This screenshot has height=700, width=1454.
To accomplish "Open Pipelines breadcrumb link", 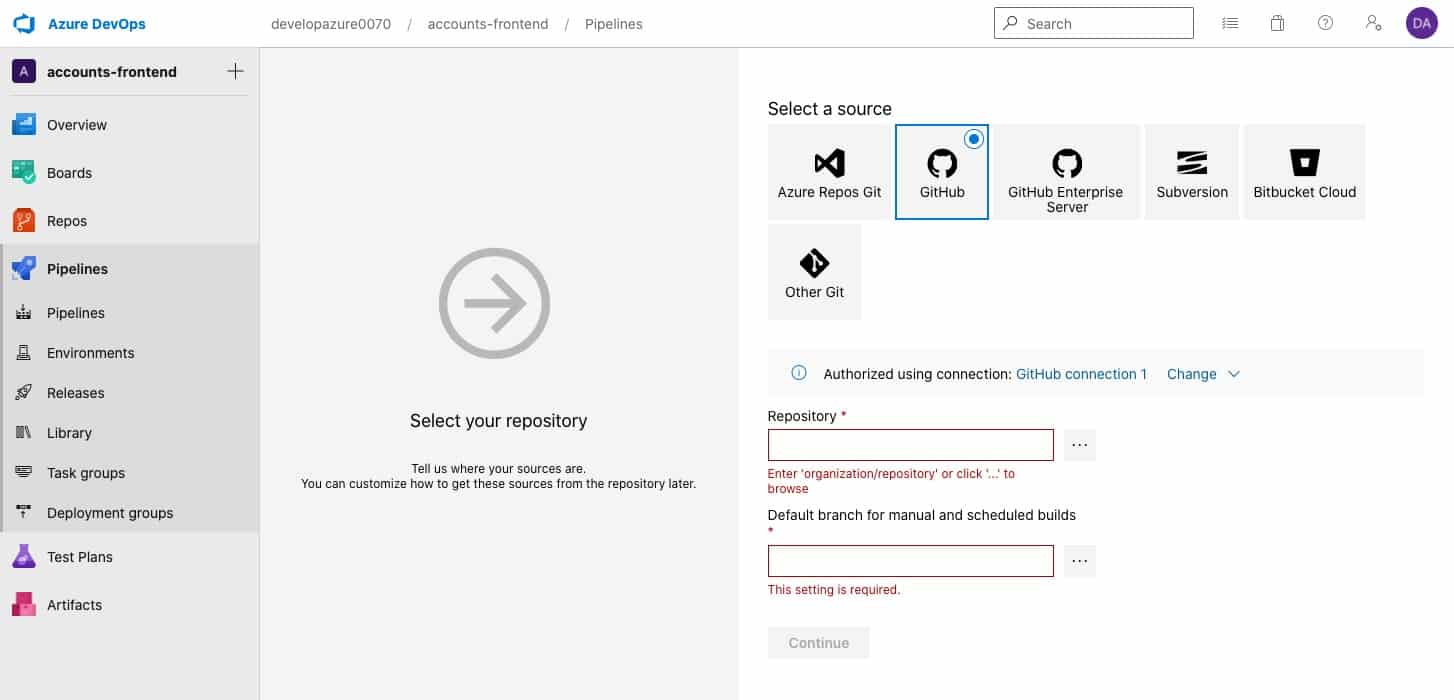I will pyautogui.click(x=614, y=24).
